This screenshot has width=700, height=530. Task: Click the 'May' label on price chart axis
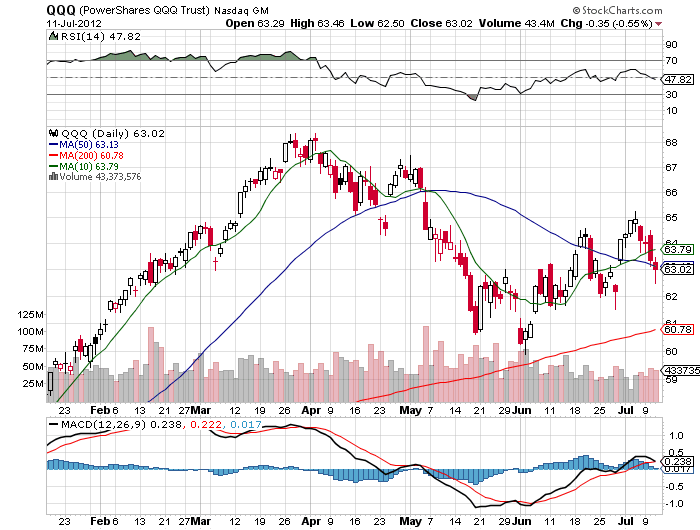pyautogui.click(x=410, y=410)
